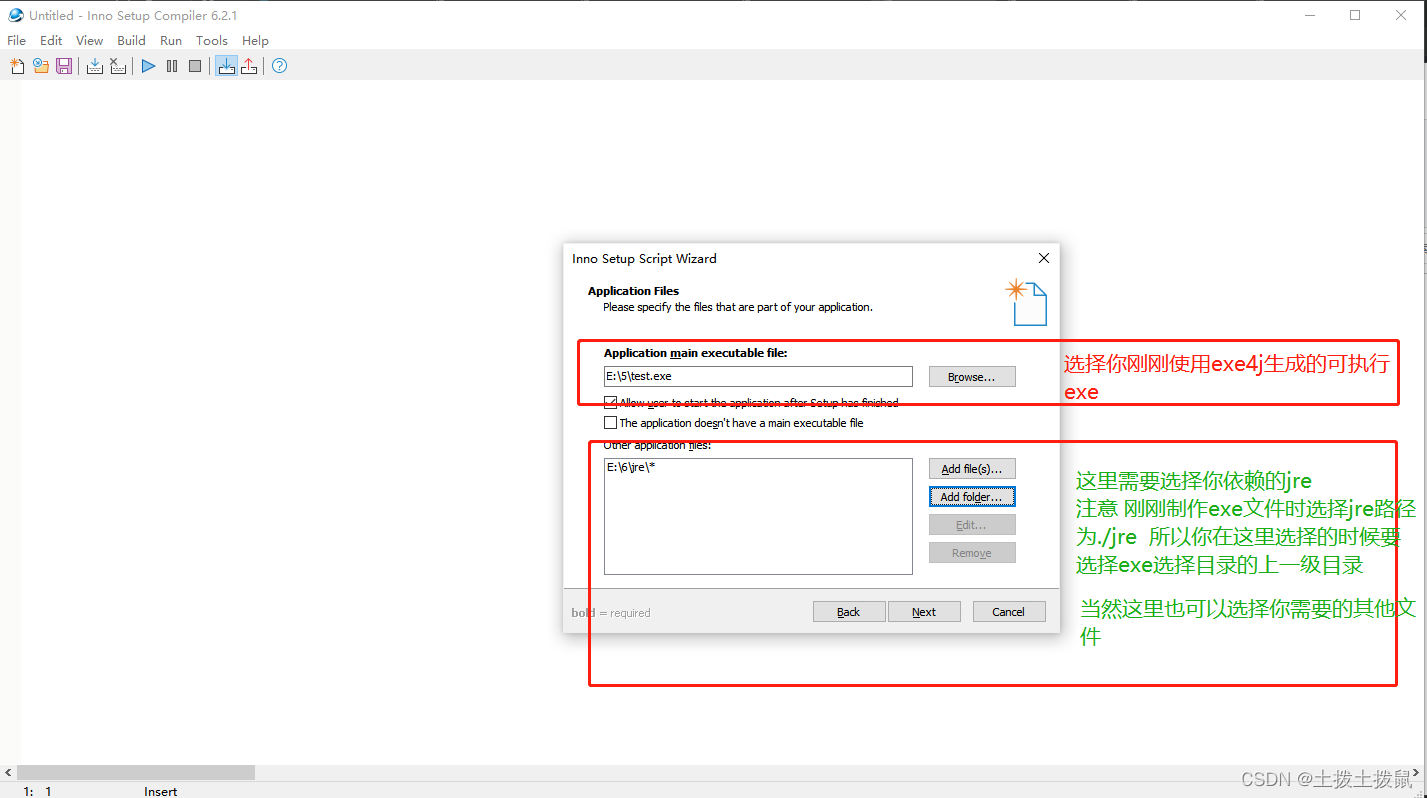The height and width of the screenshot is (798, 1427).
Task: Open the Edit menu
Action: pos(51,41)
